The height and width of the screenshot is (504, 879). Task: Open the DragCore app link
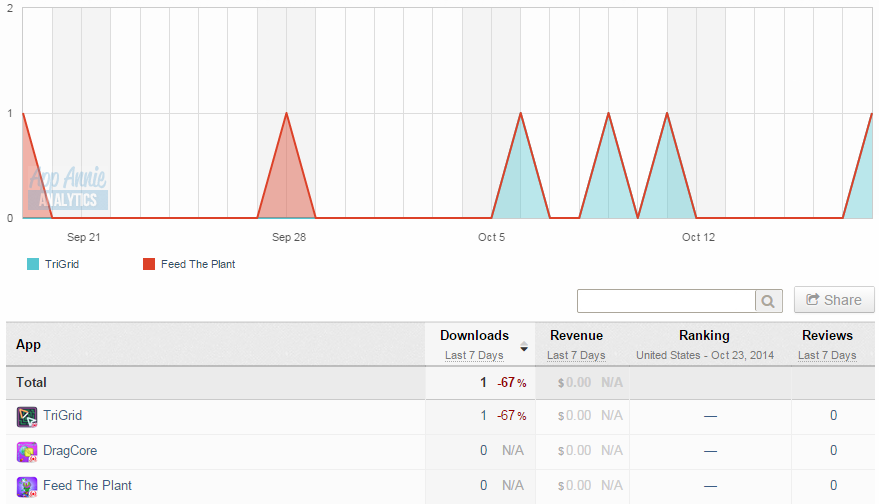tap(70, 450)
